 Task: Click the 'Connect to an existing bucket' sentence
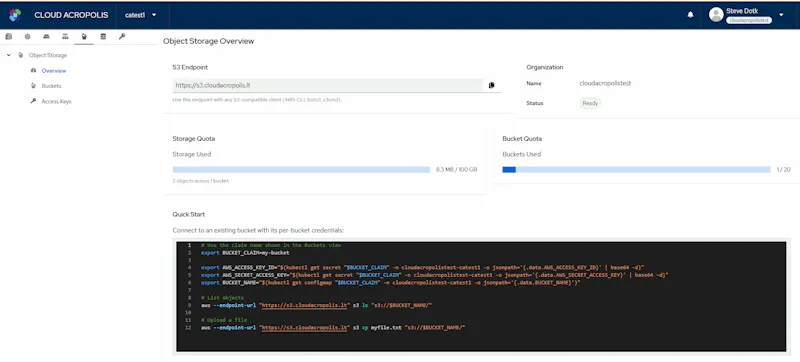(x=258, y=230)
